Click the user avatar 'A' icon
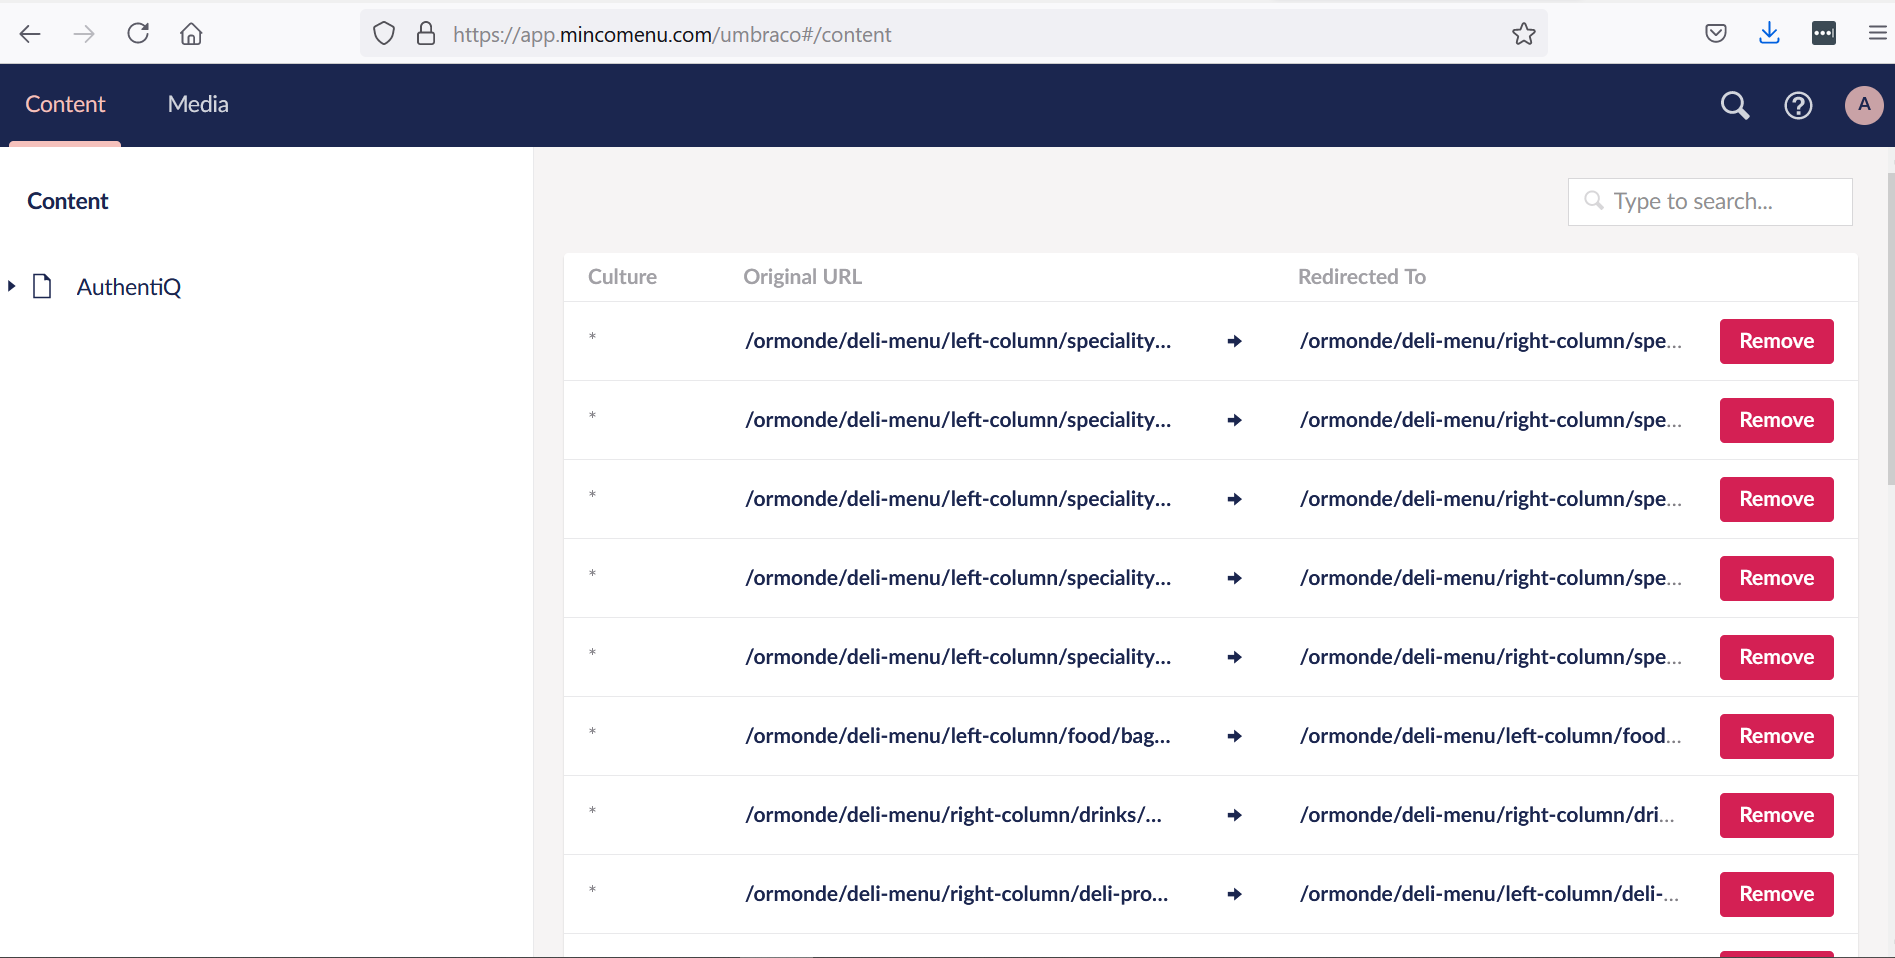1895x958 pixels. pyautogui.click(x=1863, y=105)
